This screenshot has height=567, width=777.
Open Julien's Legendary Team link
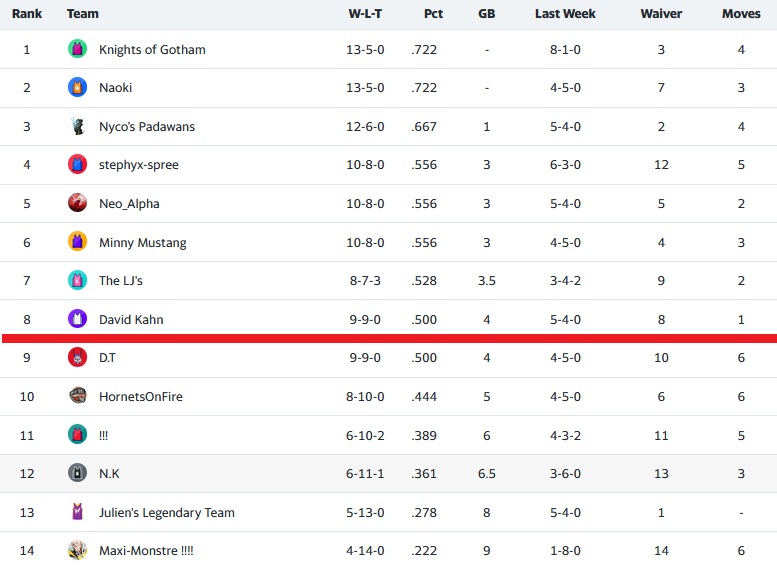(x=167, y=513)
